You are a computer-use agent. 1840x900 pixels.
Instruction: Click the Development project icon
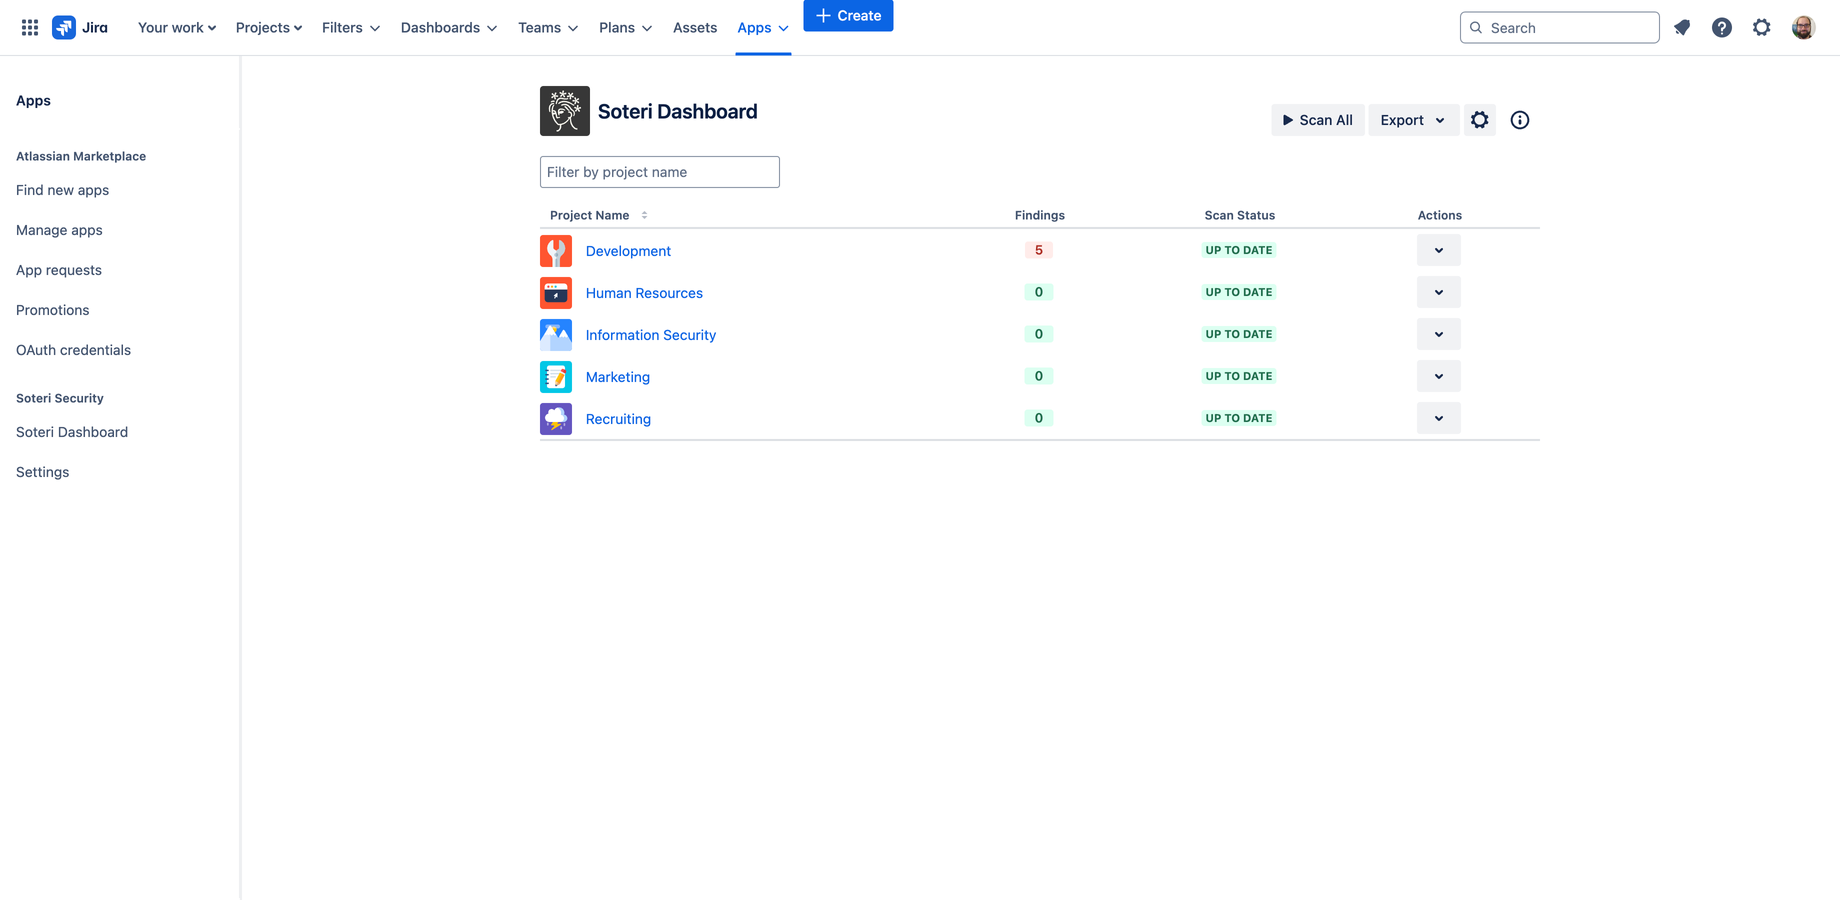click(556, 251)
